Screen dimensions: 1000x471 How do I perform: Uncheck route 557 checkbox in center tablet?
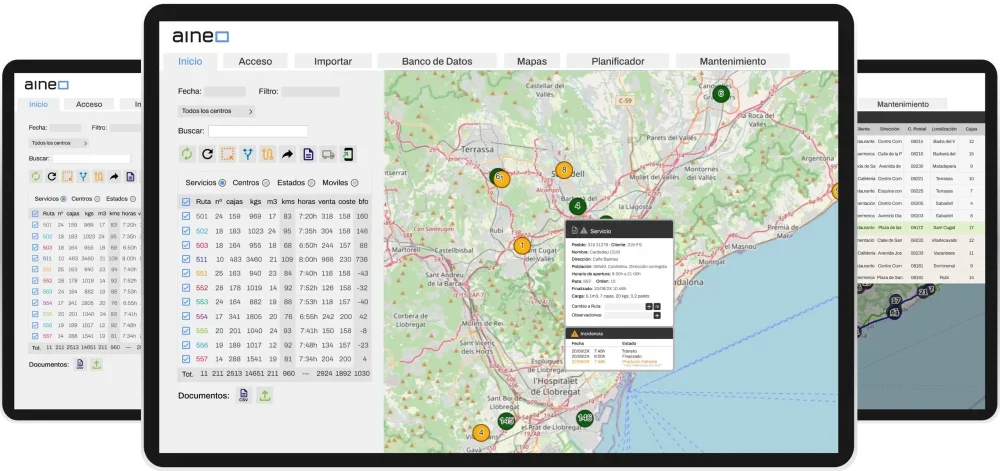click(x=186, y=359)
